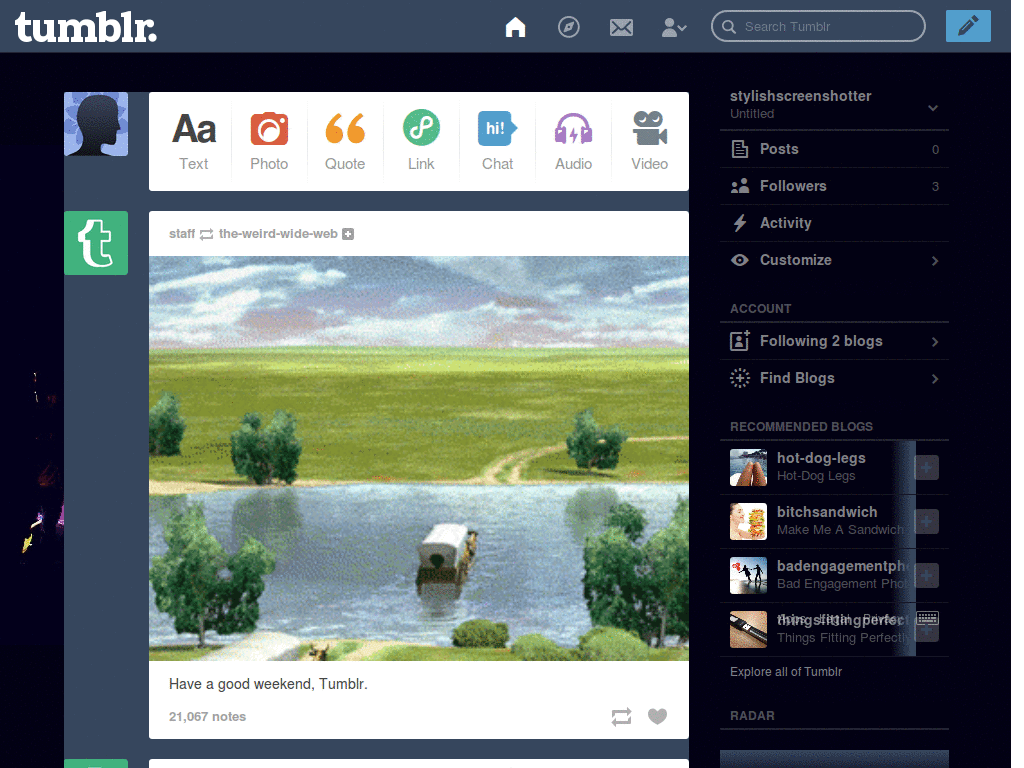The width and height of the screenshot is (1024, 768).
Task: Open the-weird-wide-web blog link
Action: click(278, 234)
